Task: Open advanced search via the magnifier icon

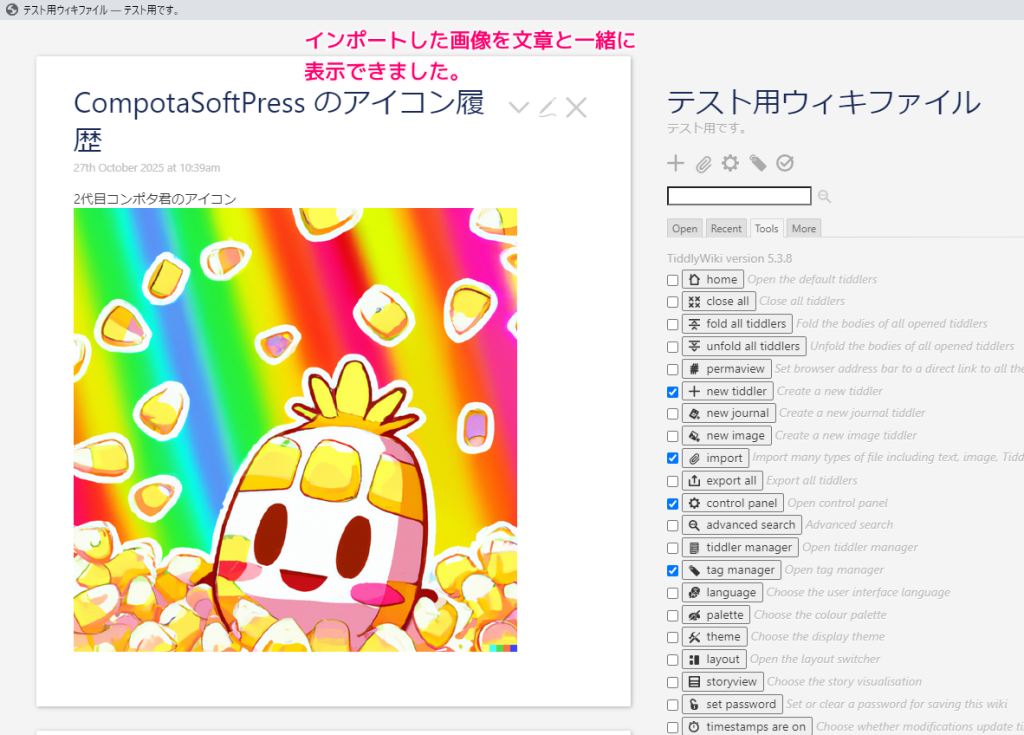Action: coord(825,196)
